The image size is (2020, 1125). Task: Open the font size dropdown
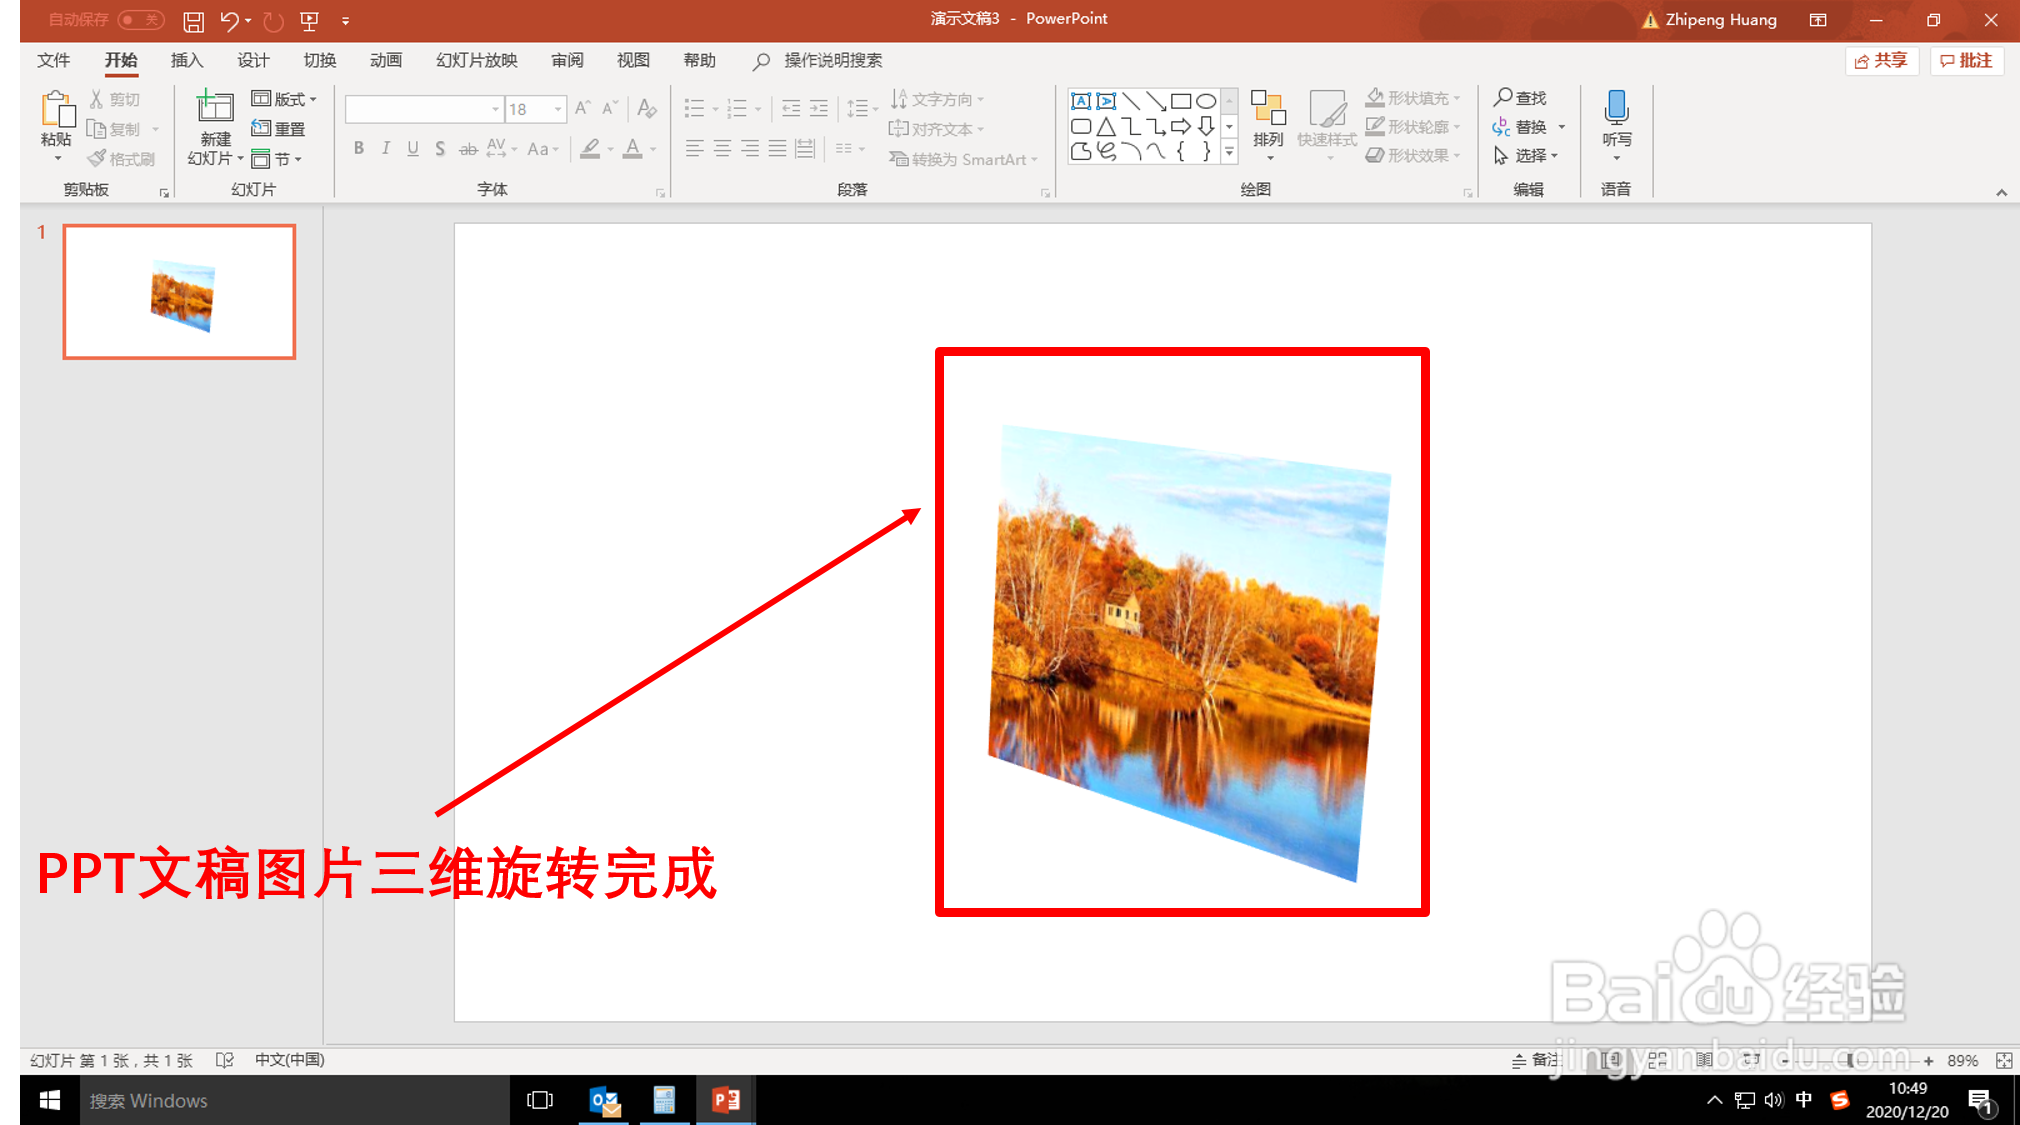click(558, 109)
